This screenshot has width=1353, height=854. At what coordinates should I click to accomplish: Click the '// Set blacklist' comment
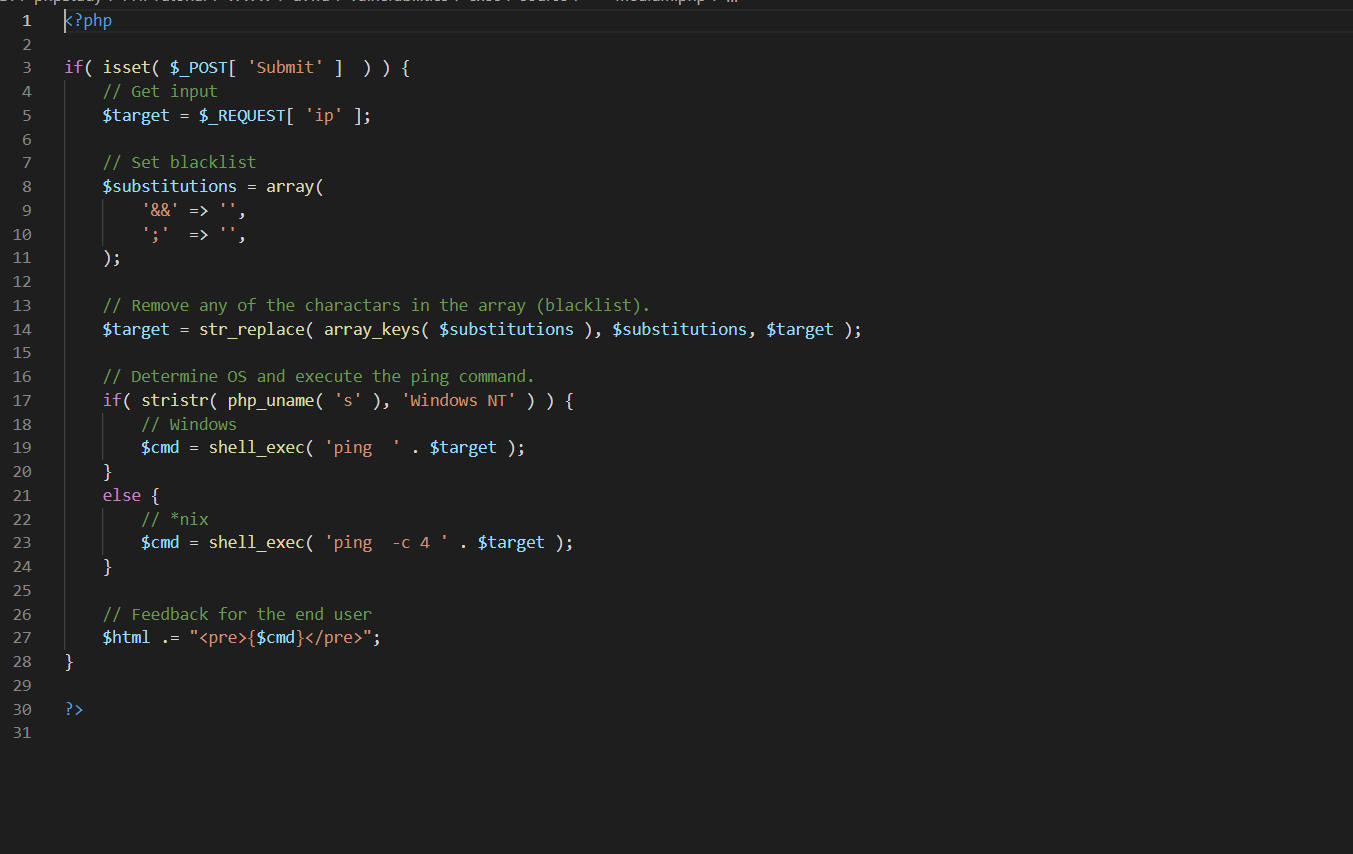click(179, 162)
